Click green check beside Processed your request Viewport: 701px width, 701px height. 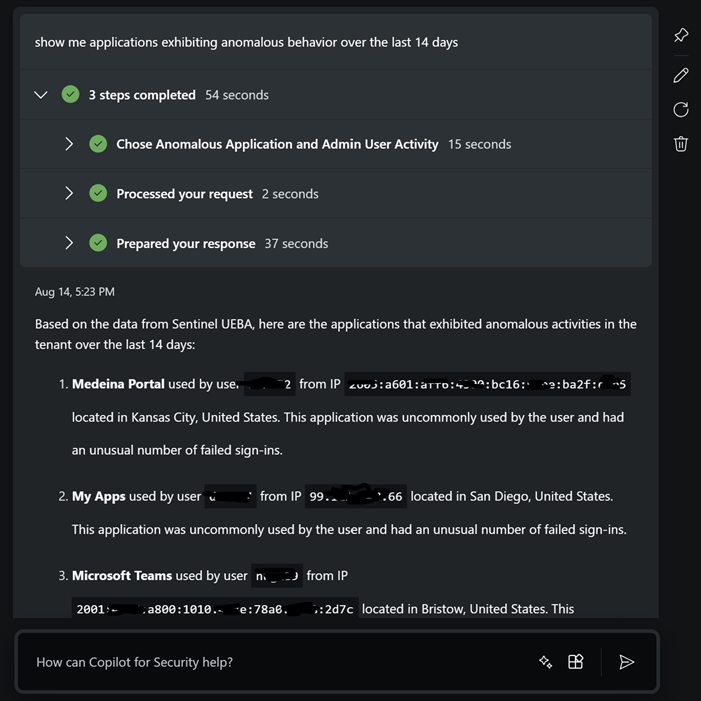click(x=98, y=194)
